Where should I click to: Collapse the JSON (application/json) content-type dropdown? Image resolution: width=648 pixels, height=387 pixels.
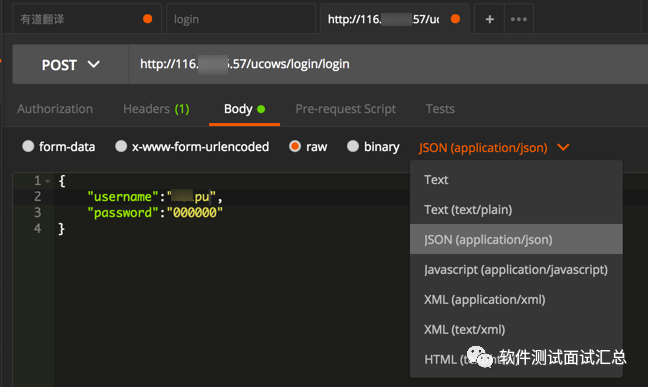(x=494, y=148)
